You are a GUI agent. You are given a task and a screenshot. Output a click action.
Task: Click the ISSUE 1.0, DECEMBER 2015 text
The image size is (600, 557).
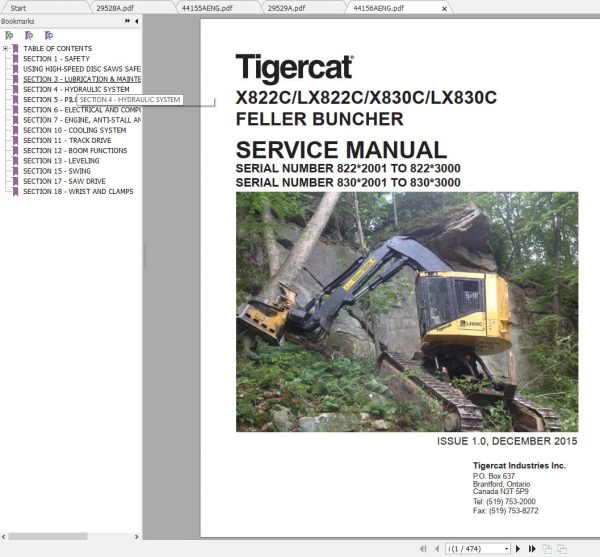[x=507, y=441]
